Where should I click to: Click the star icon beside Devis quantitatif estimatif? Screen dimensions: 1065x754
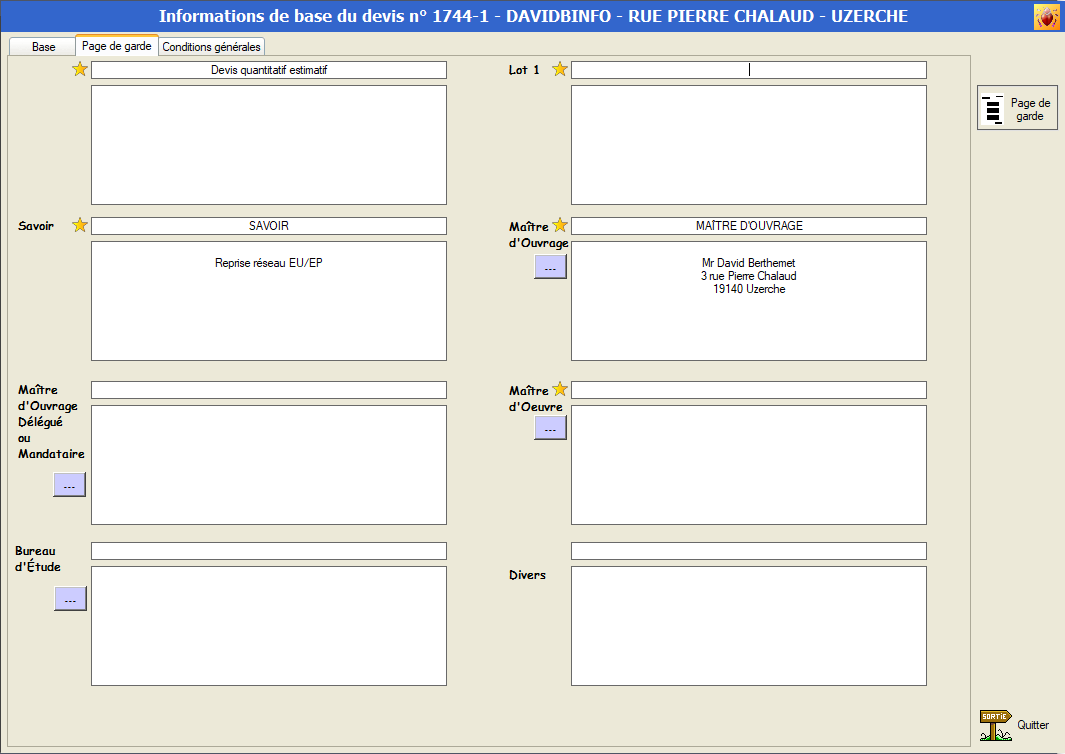80,69
